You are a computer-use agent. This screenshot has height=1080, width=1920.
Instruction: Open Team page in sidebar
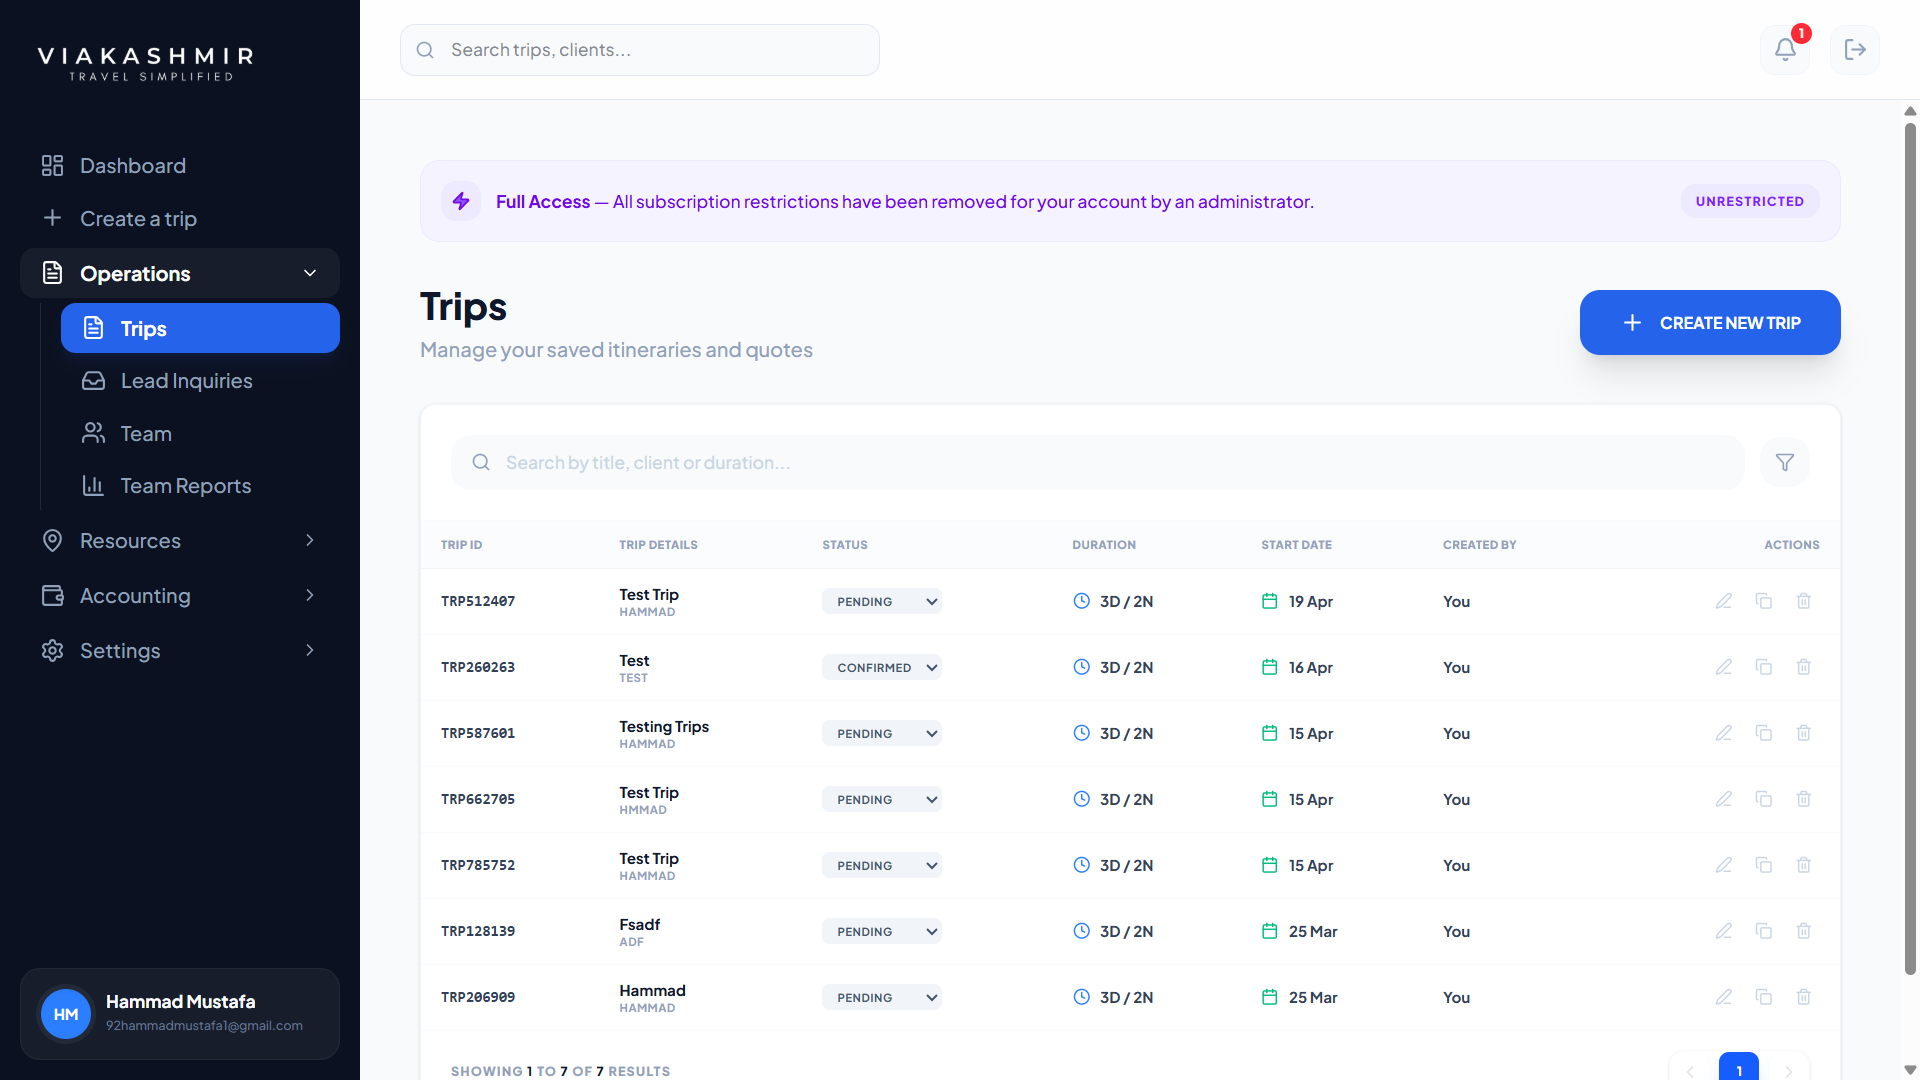pos(200,433)
